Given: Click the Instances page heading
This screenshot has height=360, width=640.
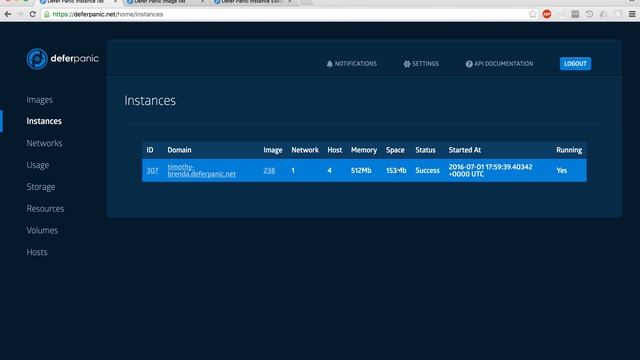Looking at the screenshot, I should [x=150, y=100].
